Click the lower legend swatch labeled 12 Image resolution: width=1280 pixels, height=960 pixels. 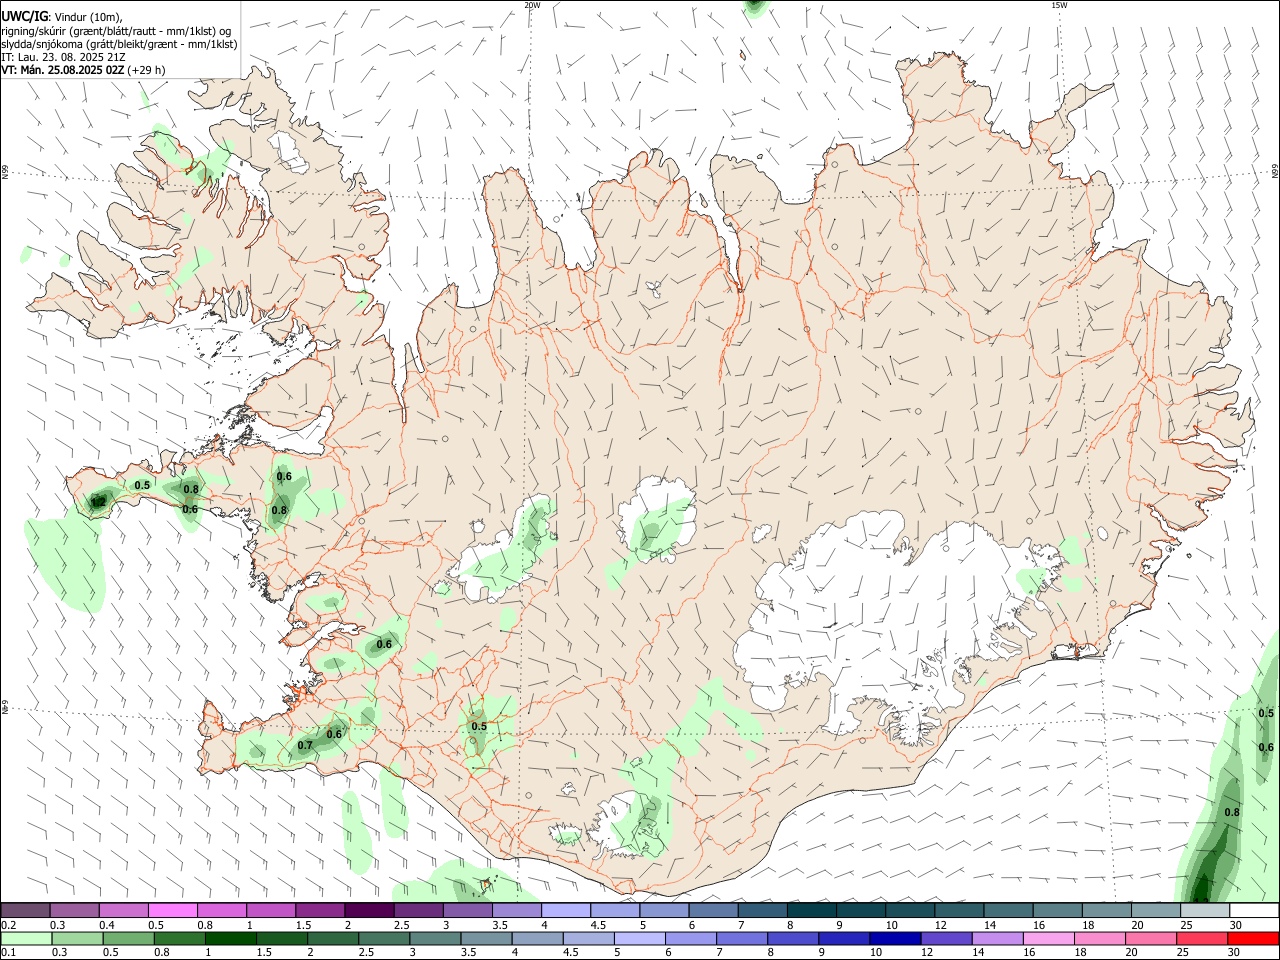[947, 938]
